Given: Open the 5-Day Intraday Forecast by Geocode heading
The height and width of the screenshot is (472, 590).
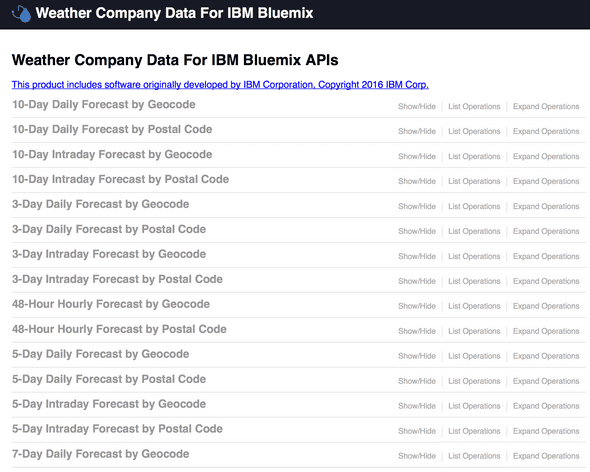Looking at the screenshot, I should [109, 404].
